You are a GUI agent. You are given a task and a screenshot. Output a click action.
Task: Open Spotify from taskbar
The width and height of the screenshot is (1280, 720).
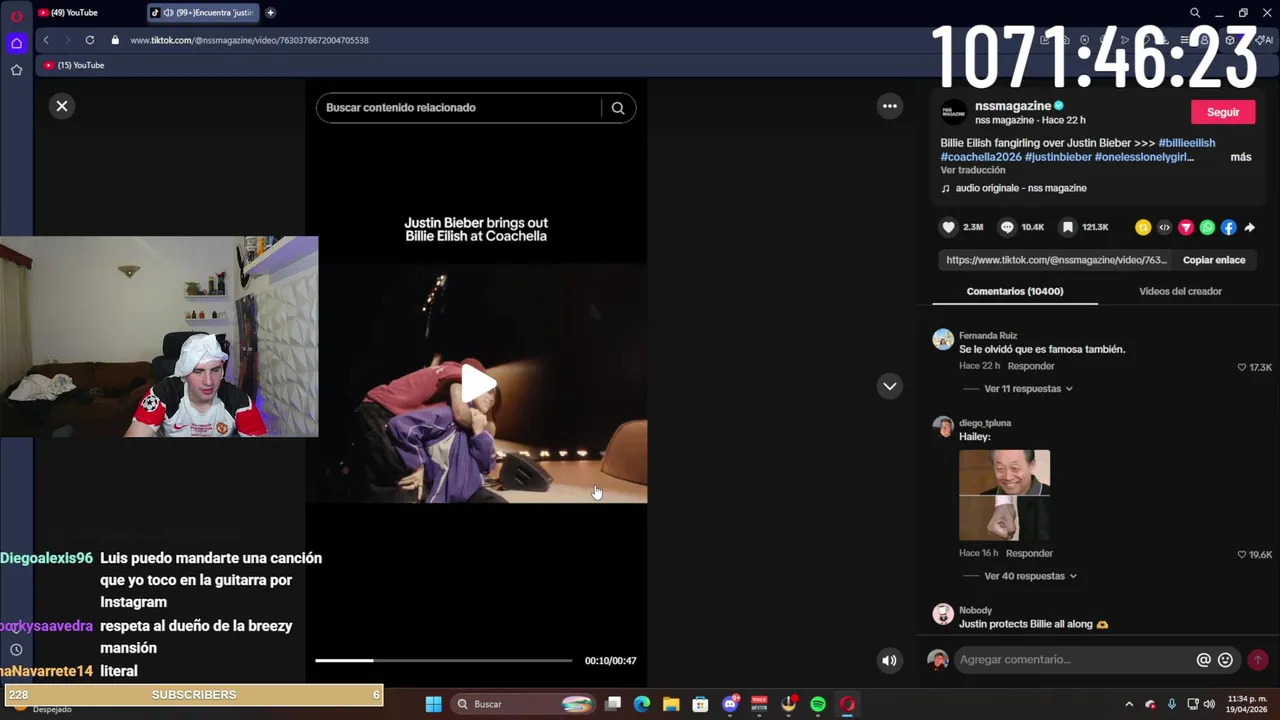(818, 704)
